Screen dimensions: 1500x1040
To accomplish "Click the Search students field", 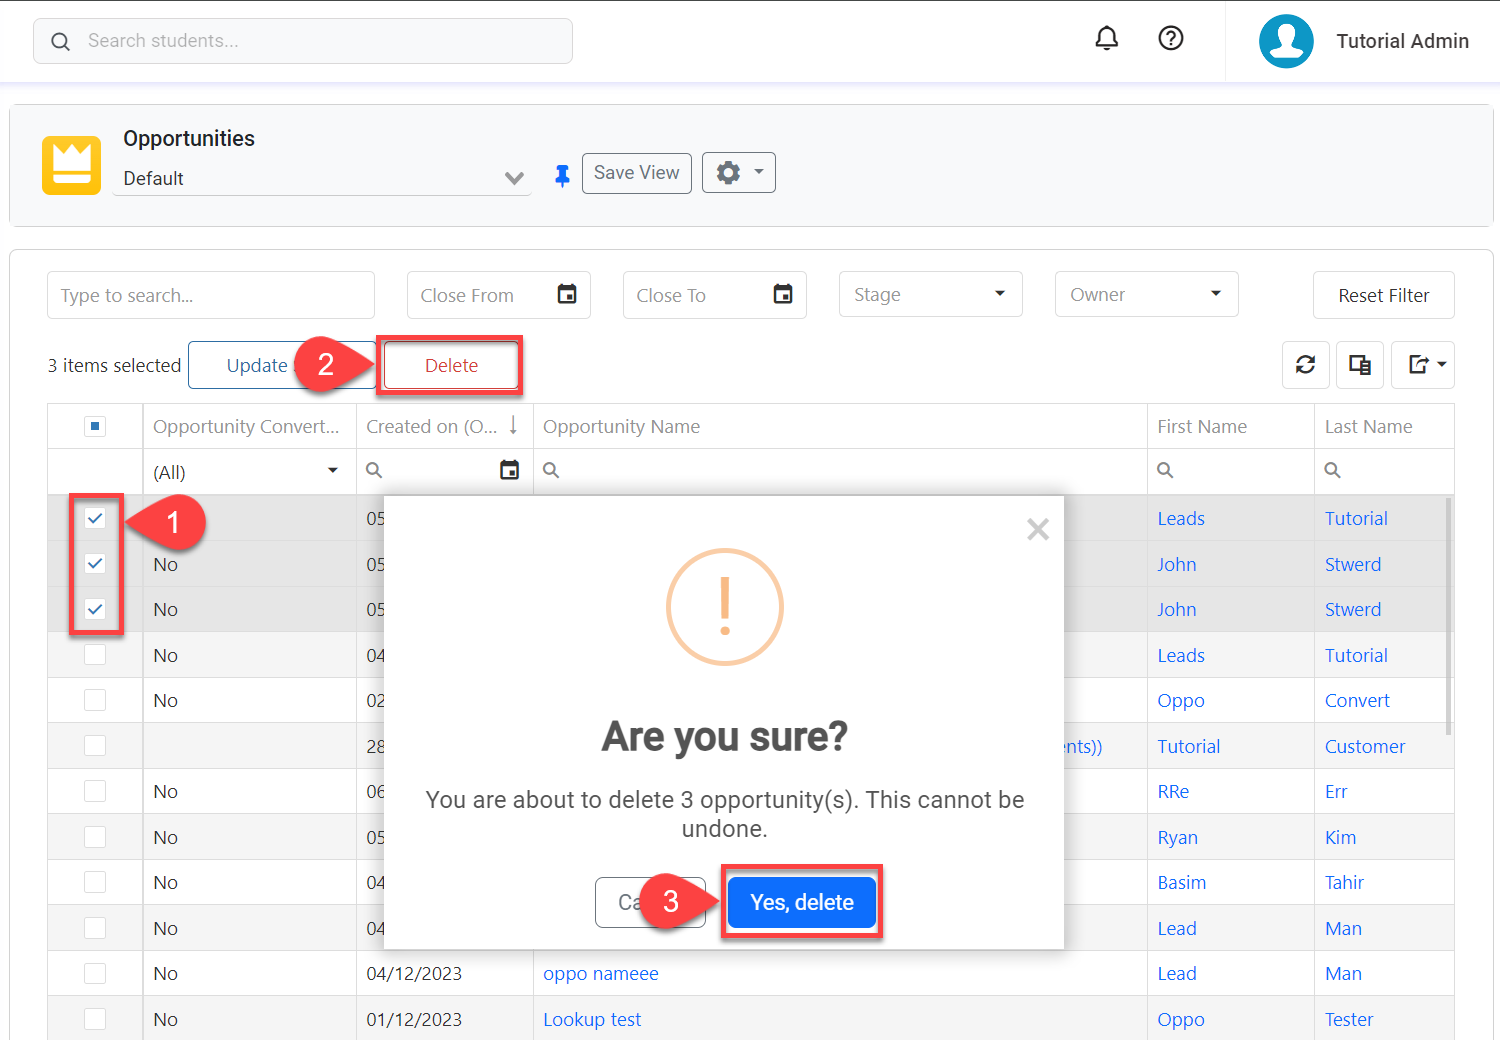I will [x=303, y=41].
